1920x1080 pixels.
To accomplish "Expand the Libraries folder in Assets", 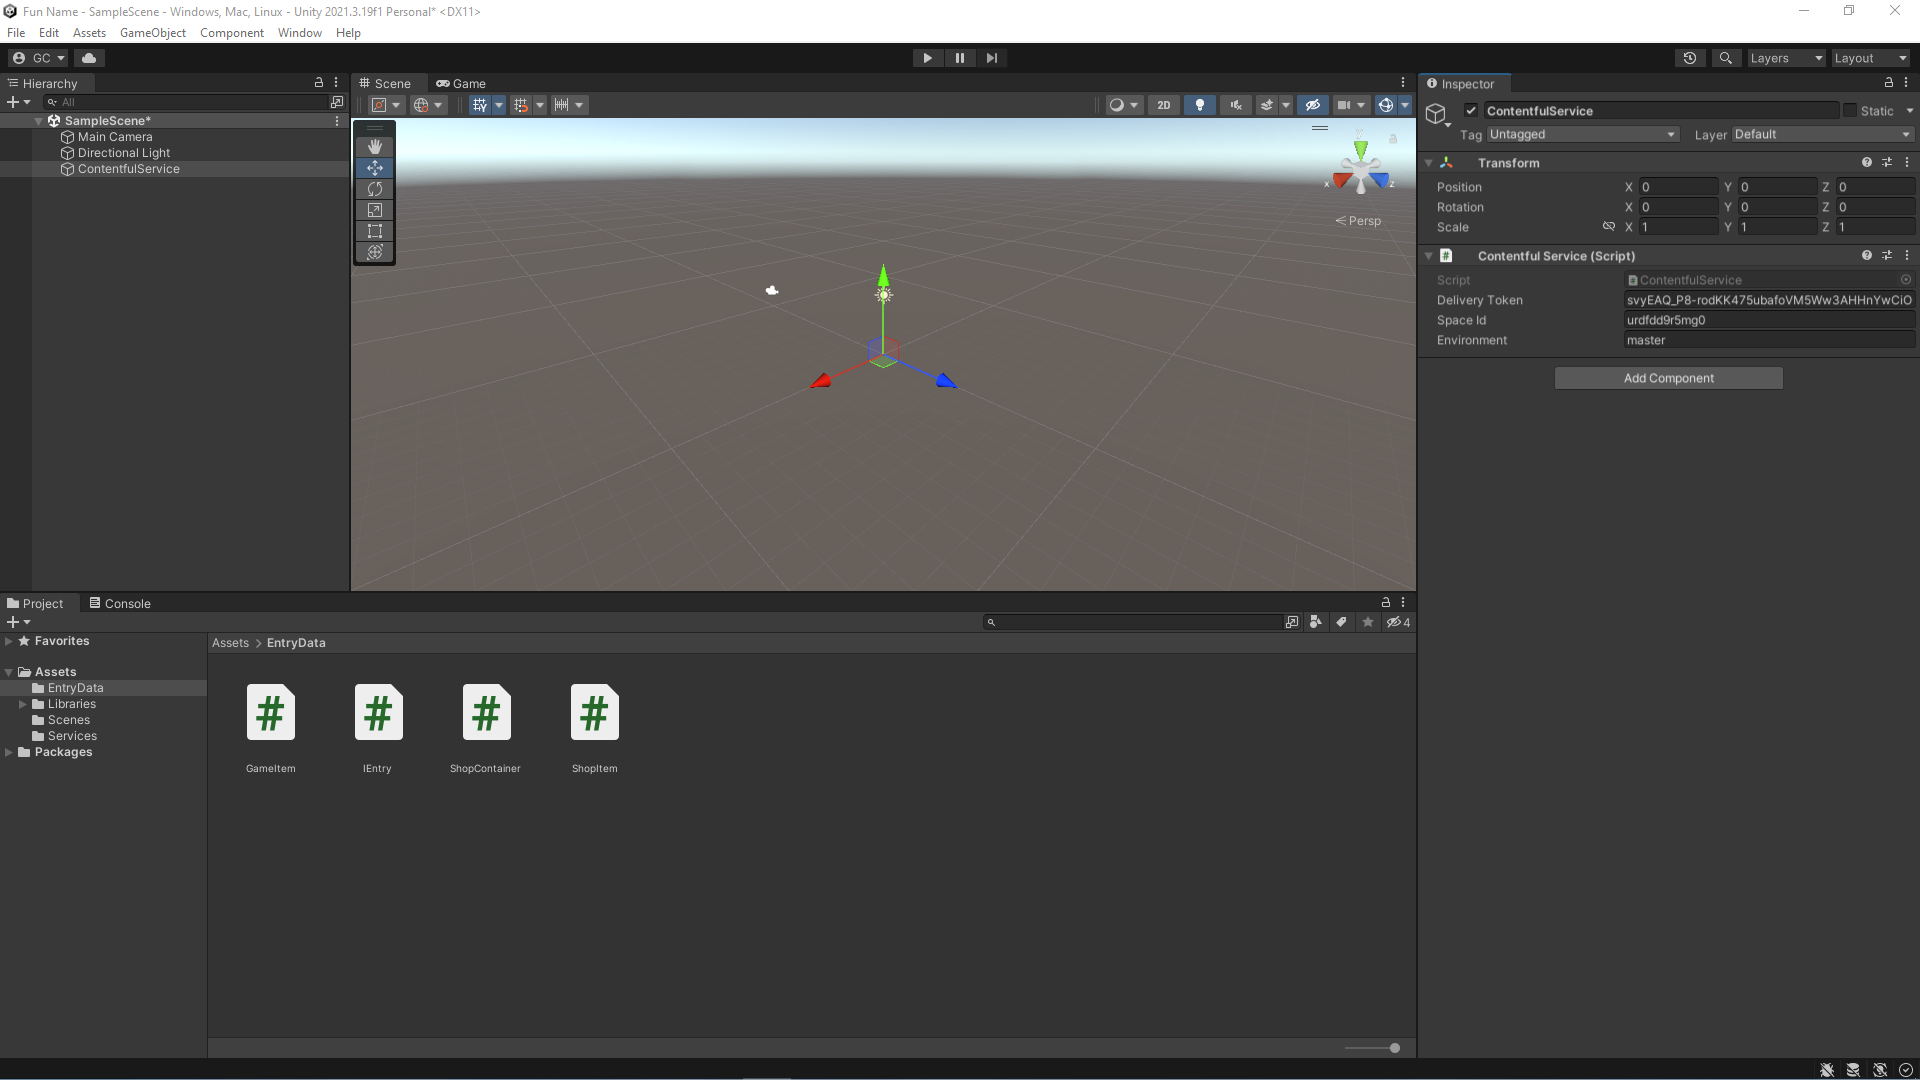I will (x=23, y=704).
